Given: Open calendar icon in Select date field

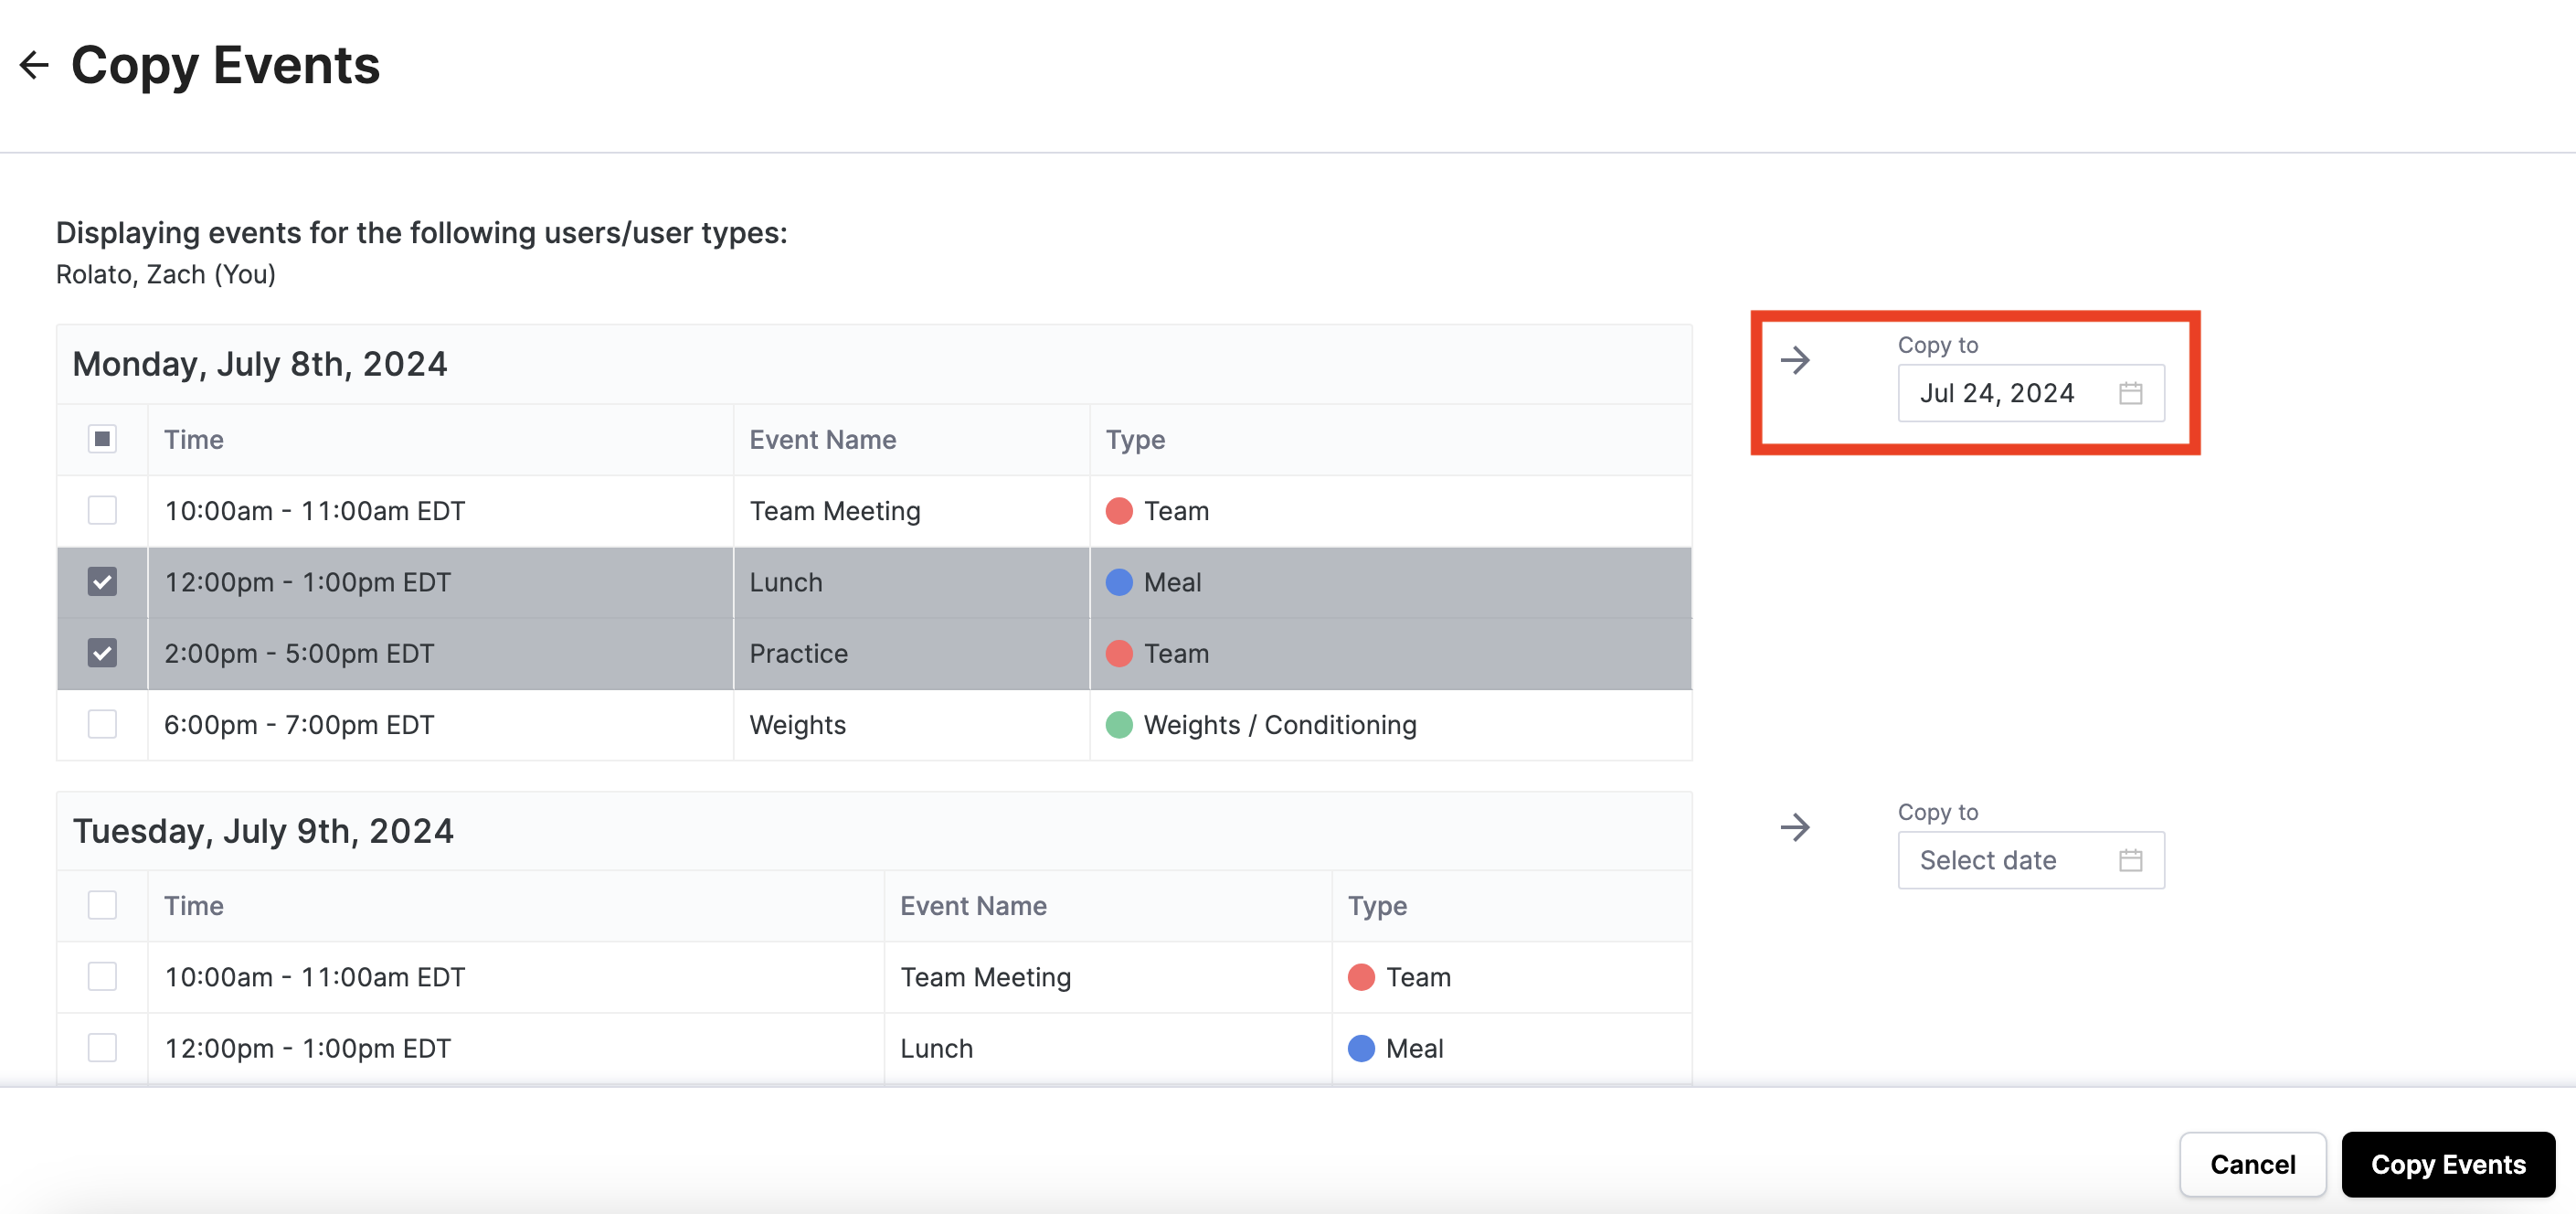Looking at the screenshot, I should coord(2130,860).
